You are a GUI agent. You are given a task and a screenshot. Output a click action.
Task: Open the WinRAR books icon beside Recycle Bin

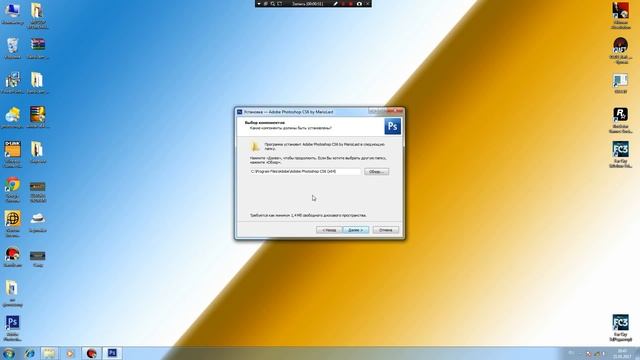tap(38, 48)
